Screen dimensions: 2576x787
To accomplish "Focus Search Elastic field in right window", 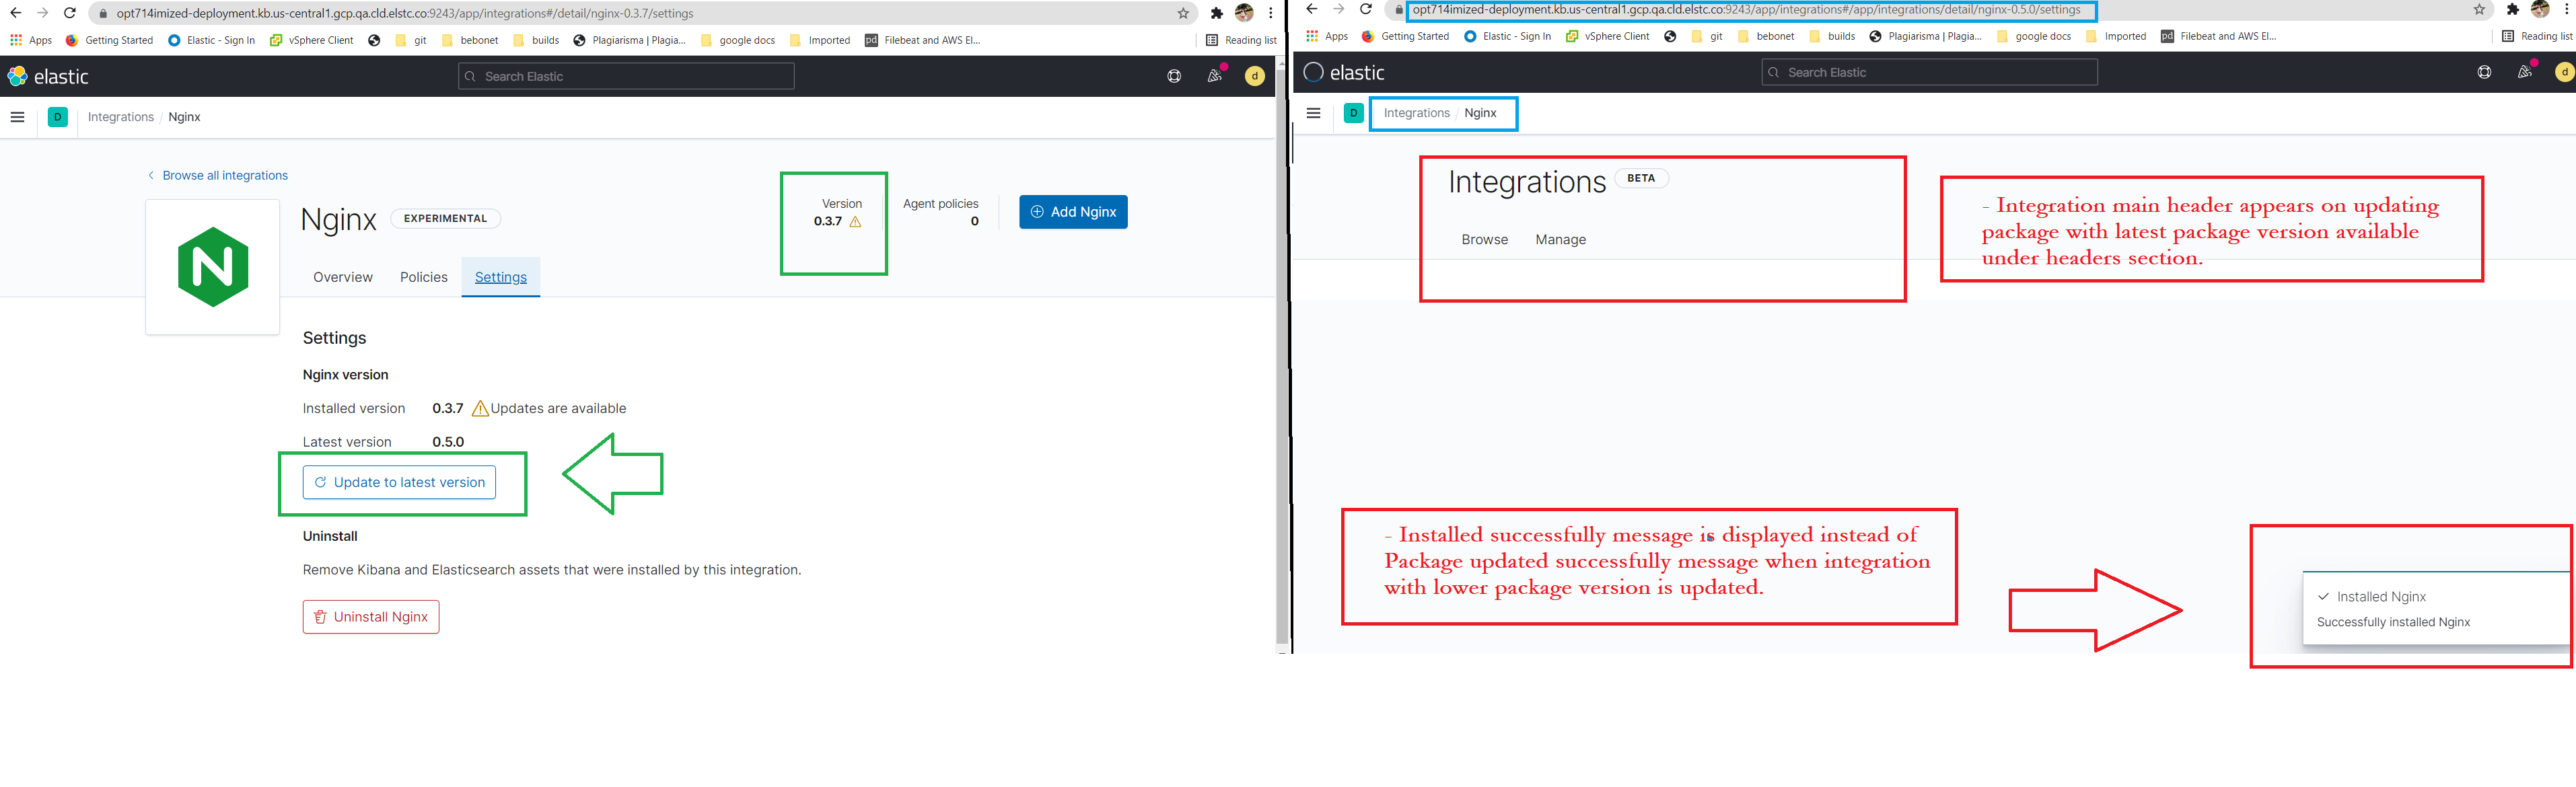I will click(x=1929, y=72).
